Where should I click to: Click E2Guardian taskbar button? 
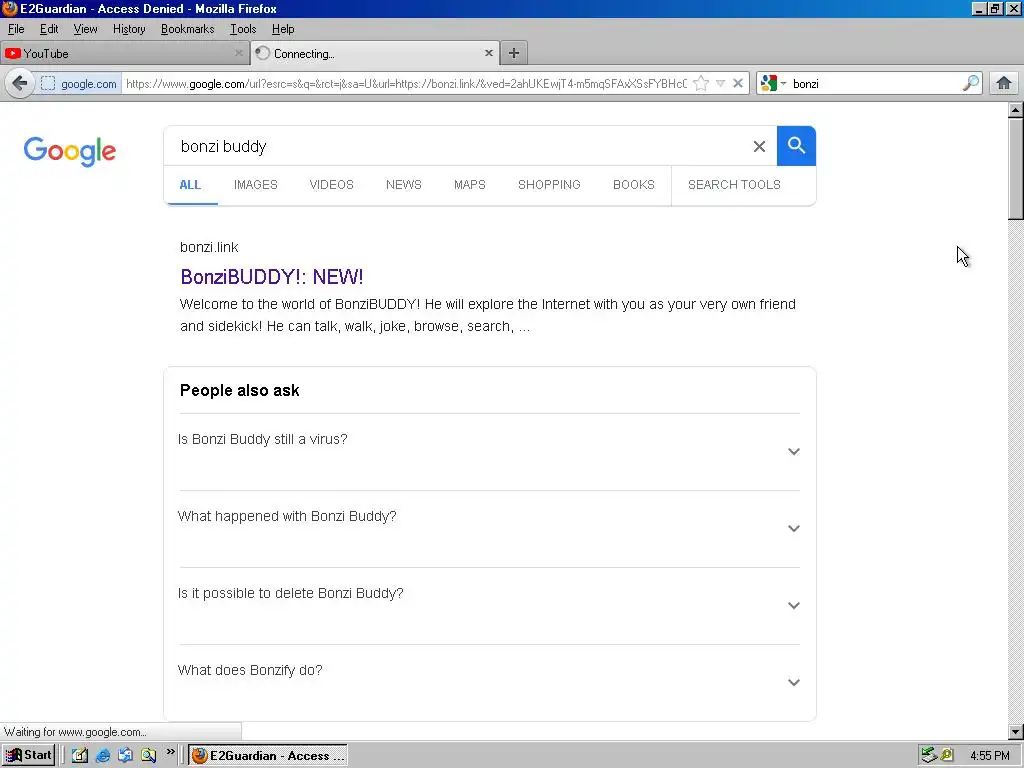[x=268, y=756]
